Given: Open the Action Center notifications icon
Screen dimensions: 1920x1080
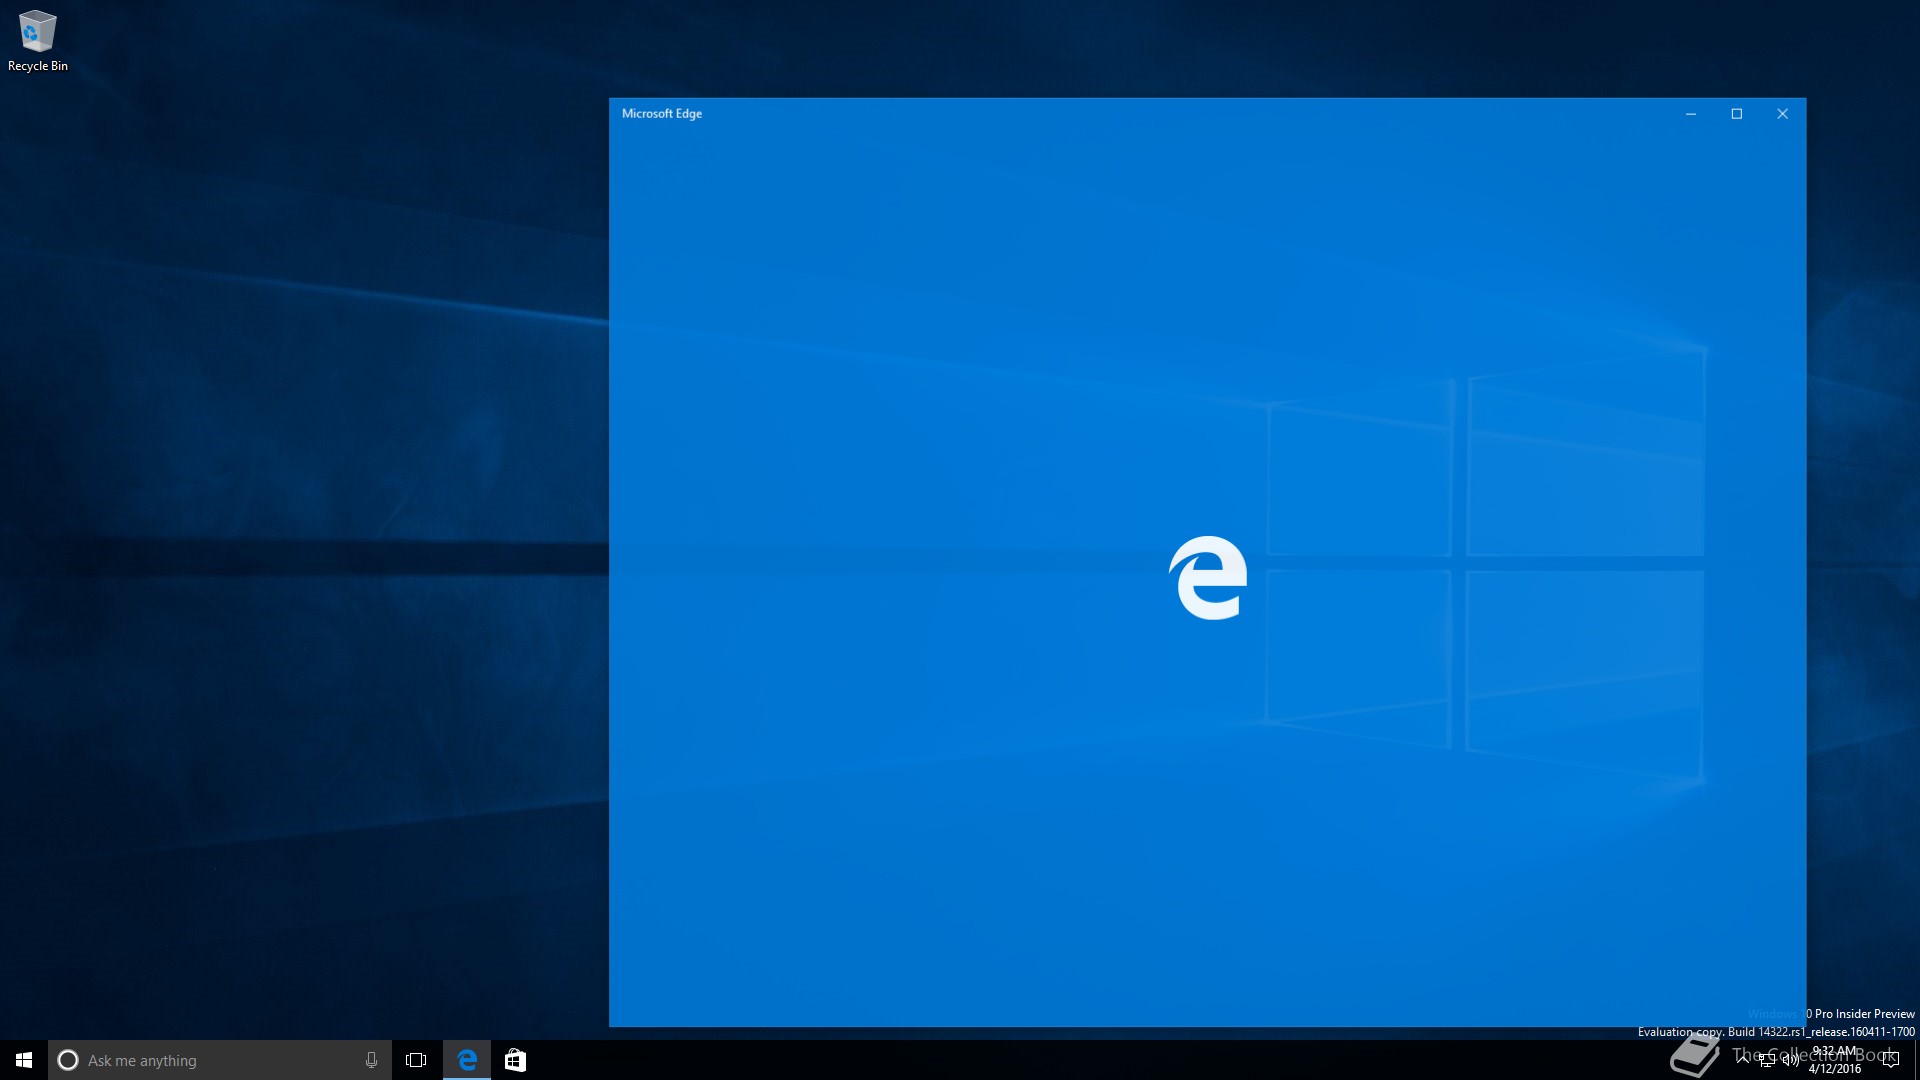Looking at the screenshot, I should point(1890,1060).
